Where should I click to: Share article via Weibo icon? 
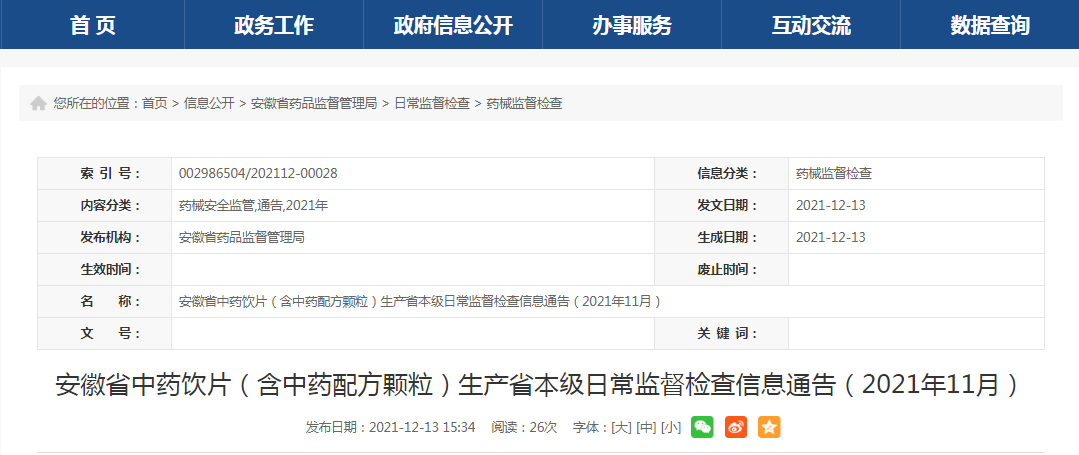pyautogui.click(x=736, y=427)
